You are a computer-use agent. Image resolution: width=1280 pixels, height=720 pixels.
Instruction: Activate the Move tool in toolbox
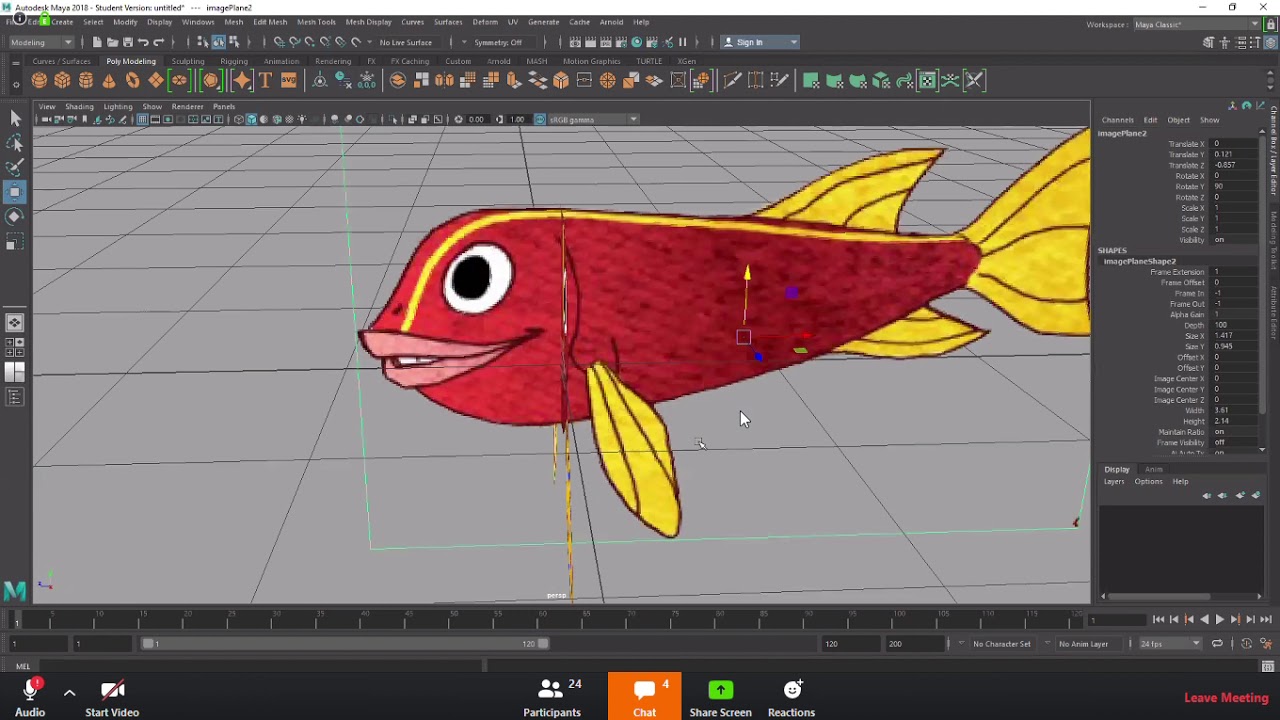[15, 192]
